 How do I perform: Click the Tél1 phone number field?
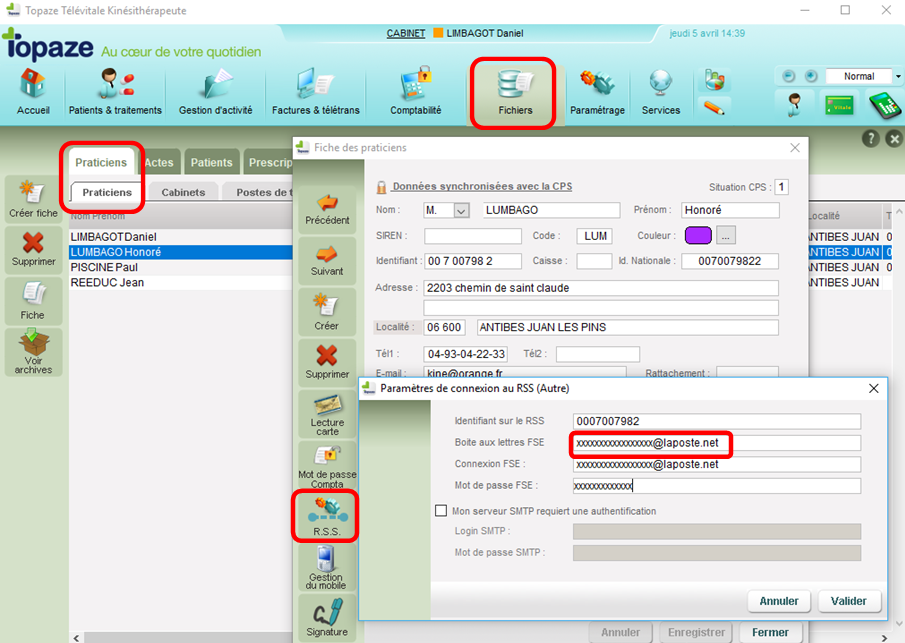click(x=466, y=354)
